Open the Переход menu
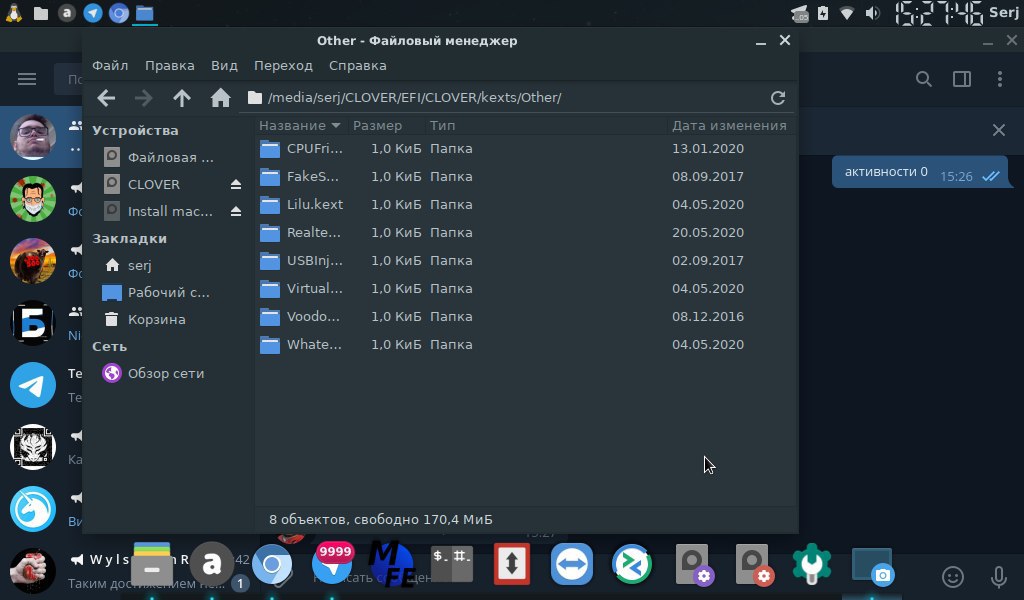The image size is (1024, 600). click(283, 66)
